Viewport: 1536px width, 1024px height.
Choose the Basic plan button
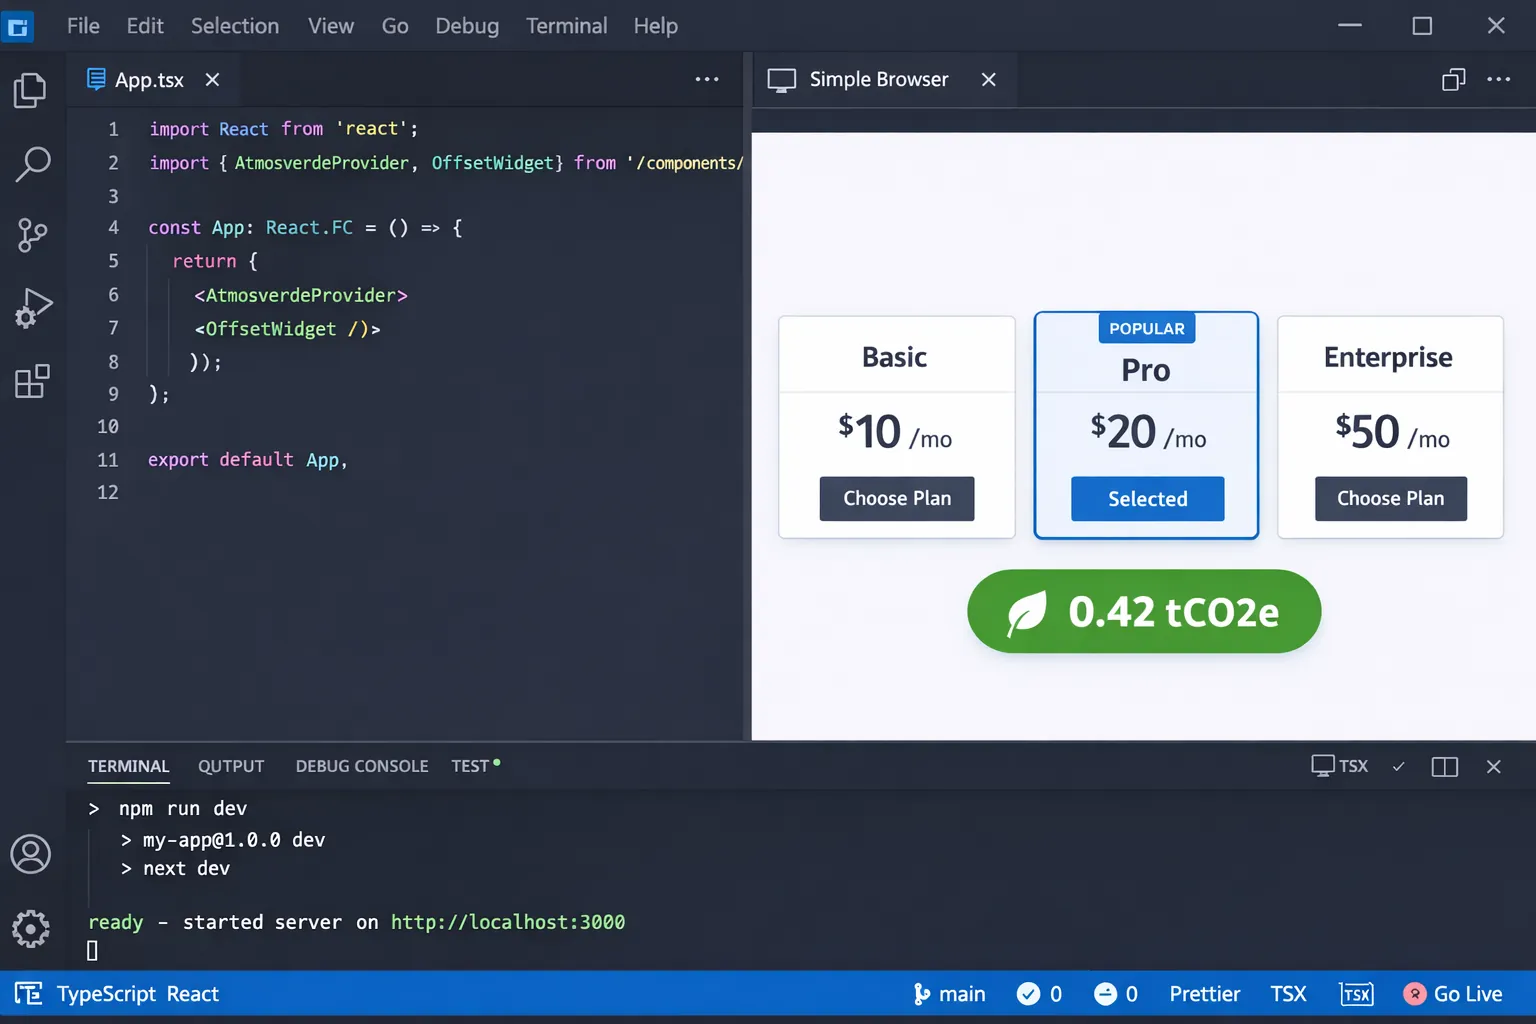coord(897,498)
